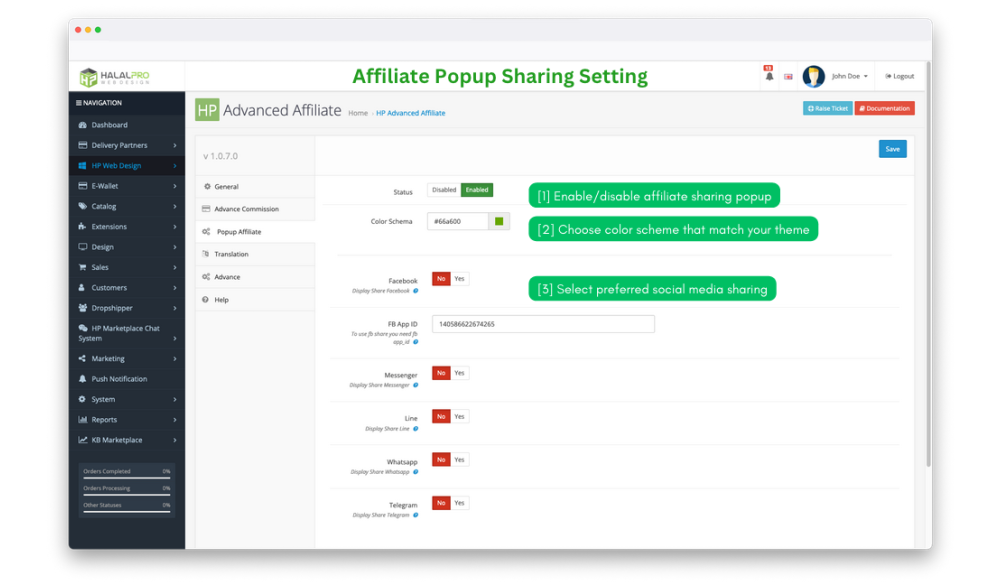1000x585 pixels.
Task: Click the Dashboard icon in sidebar
Action: (x=82, y=125)
